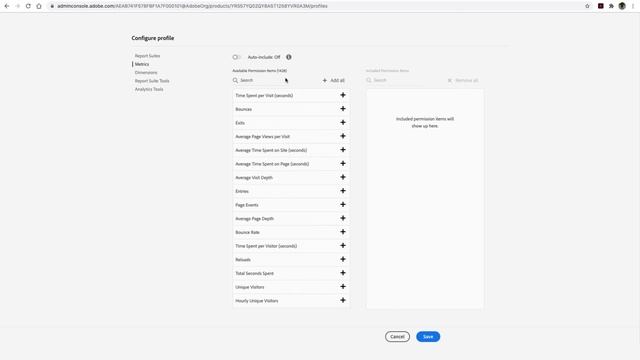The height and width of the screenshot is (360, 640).
Task: Select the 'Entries' row text
Action: pos(242,191)
